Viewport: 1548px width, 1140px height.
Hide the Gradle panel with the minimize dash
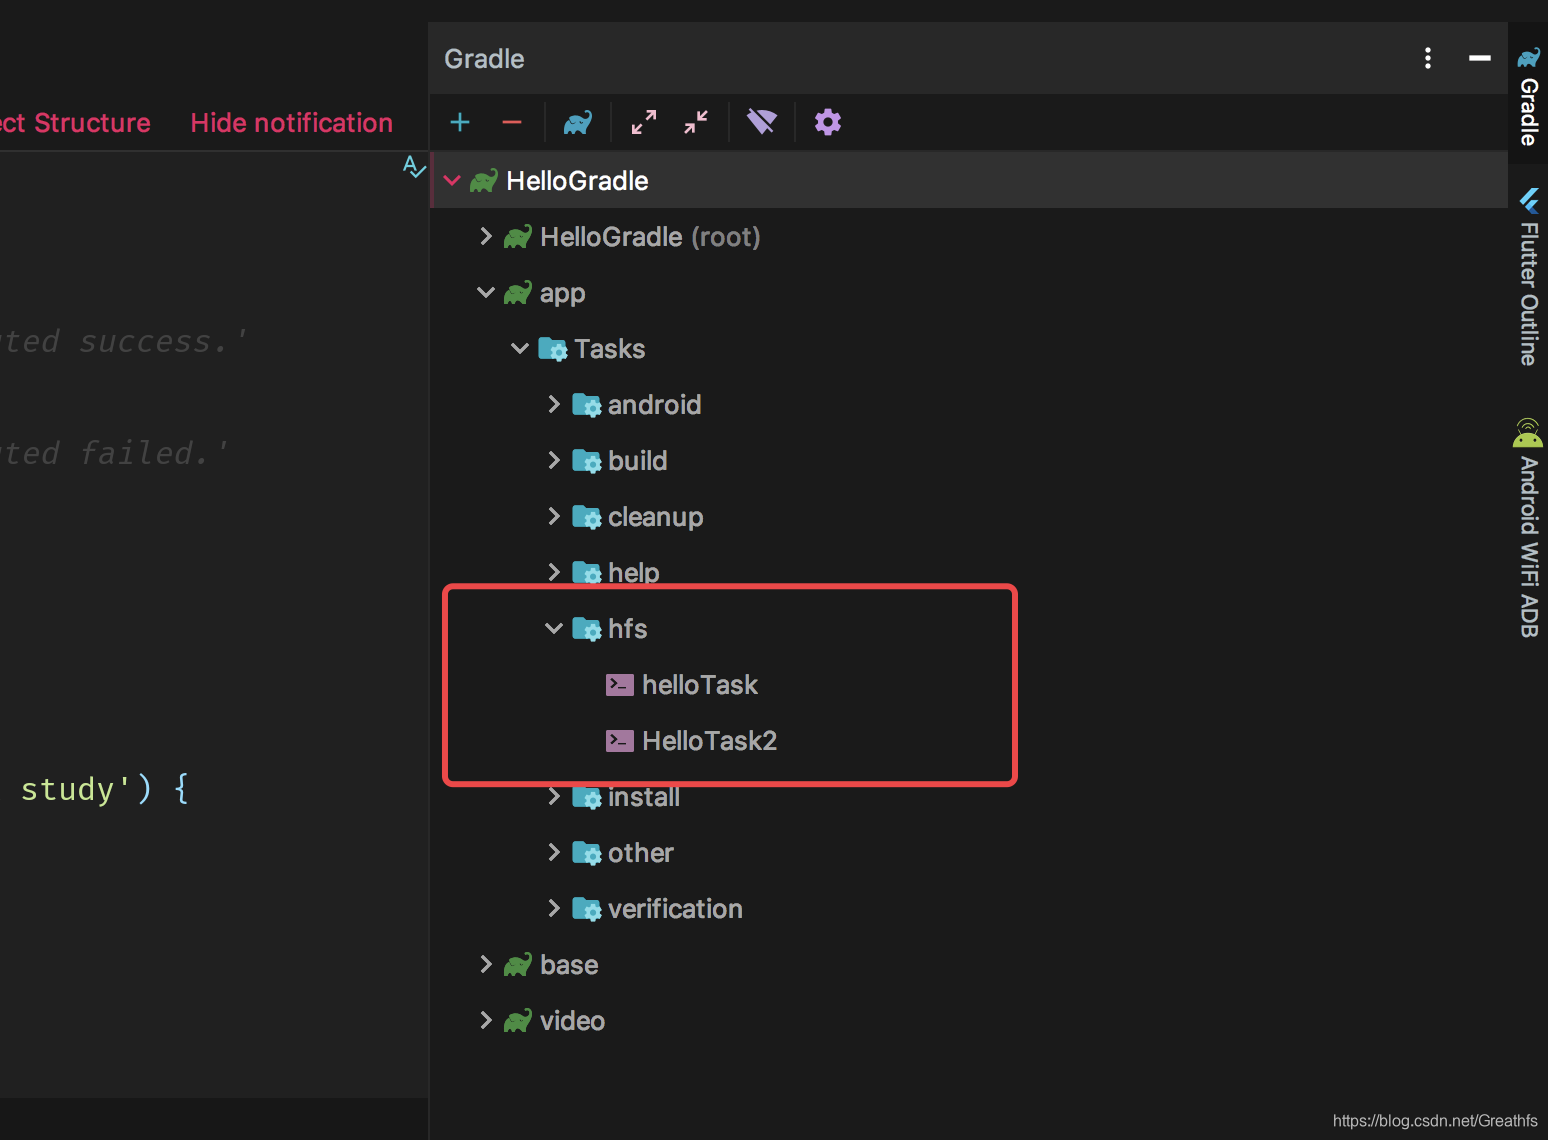click(x=1480, y=58)
